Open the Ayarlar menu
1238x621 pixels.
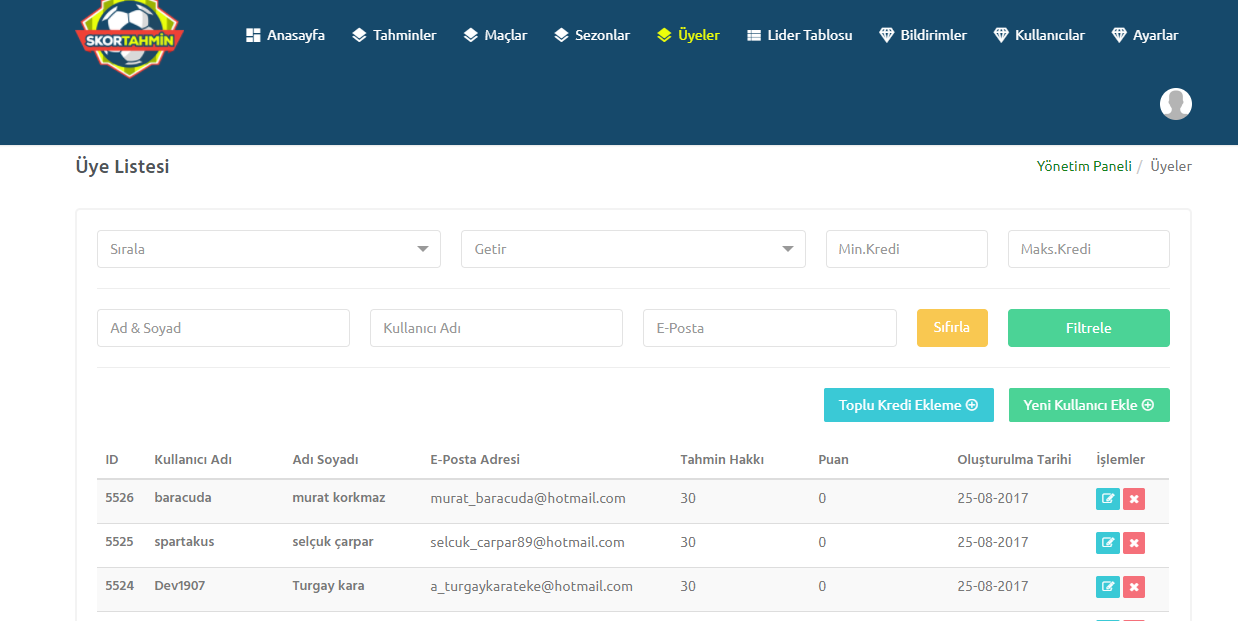click(1145, 35)
